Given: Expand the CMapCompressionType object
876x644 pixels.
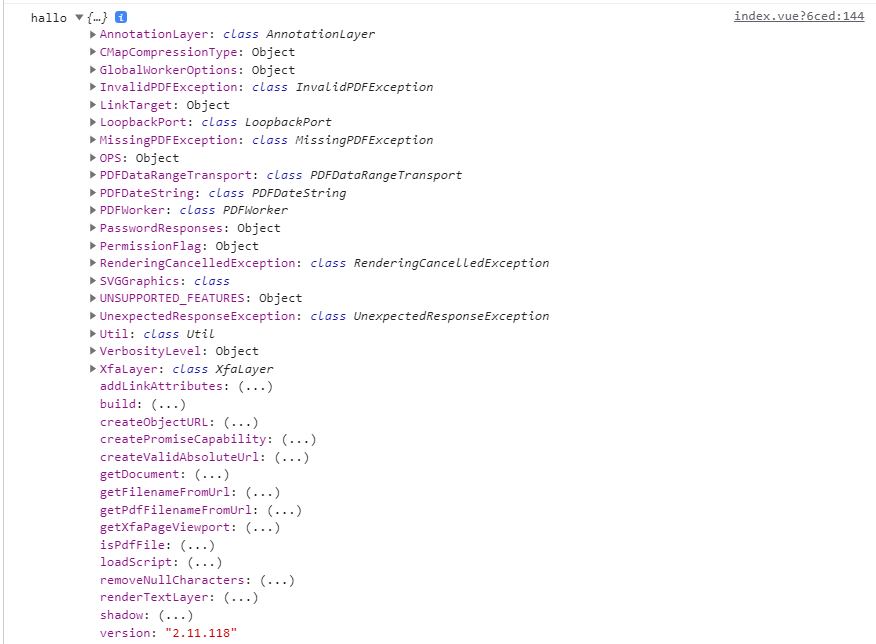Looking at the screenshot, I should click(x=92, y=51).
